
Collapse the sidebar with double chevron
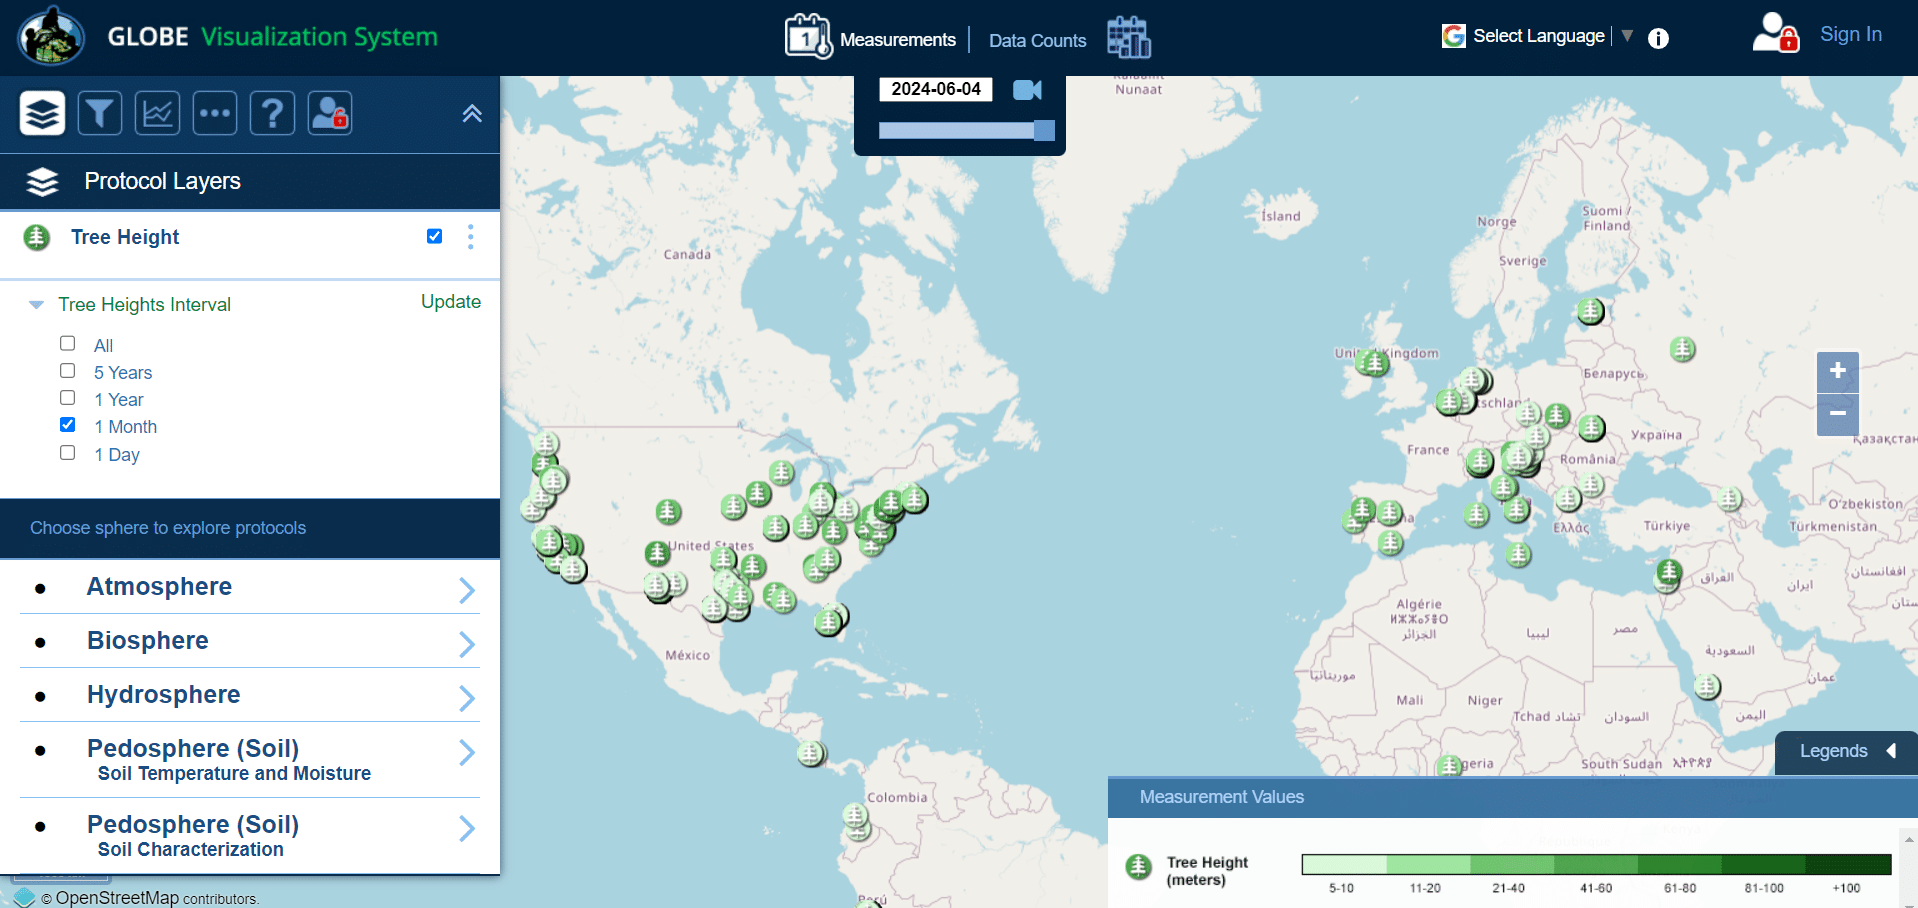tap(472, 114)
